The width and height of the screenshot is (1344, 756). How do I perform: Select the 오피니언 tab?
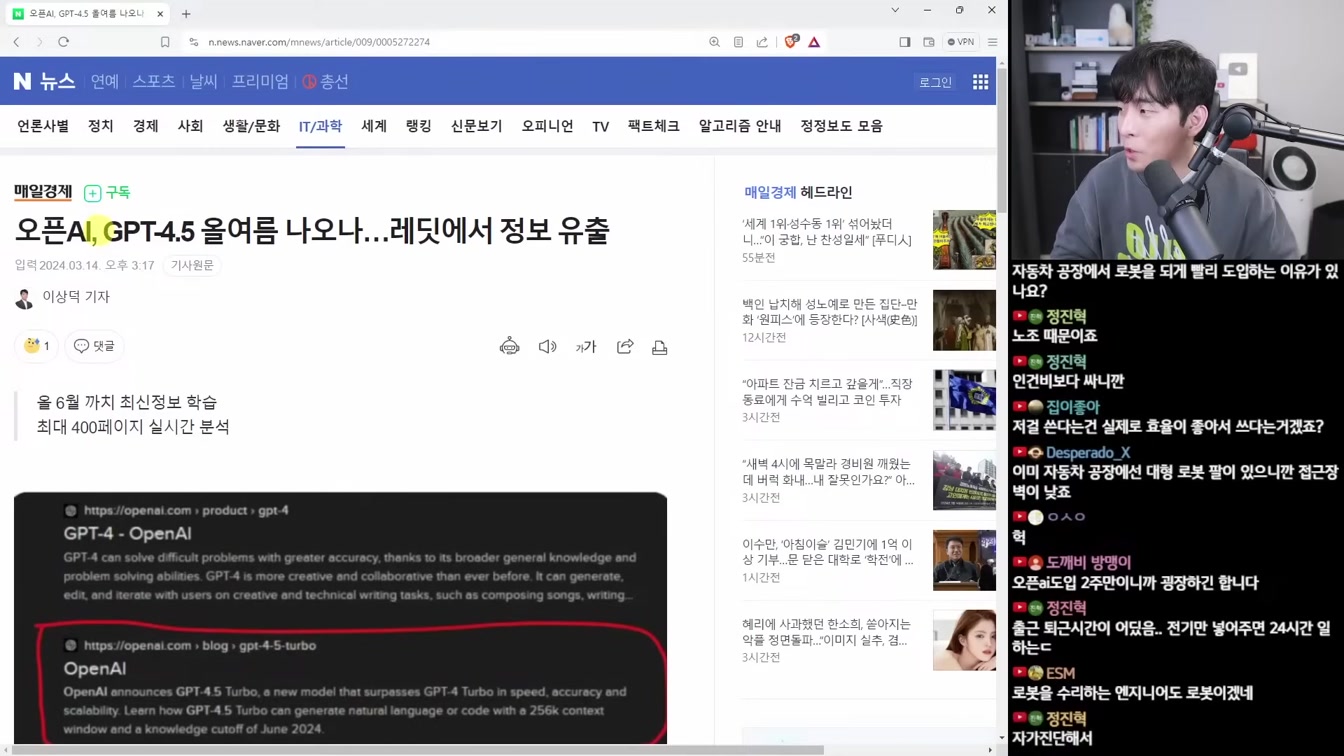[547, 126]
